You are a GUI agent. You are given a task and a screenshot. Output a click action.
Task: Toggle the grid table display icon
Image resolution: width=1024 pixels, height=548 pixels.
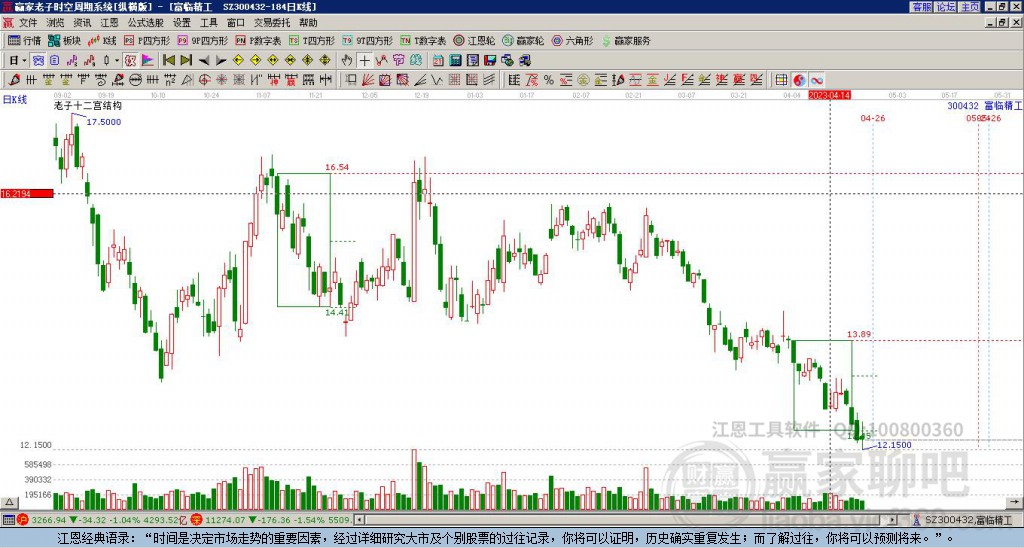pyautogui.click(x=782, y=80)
